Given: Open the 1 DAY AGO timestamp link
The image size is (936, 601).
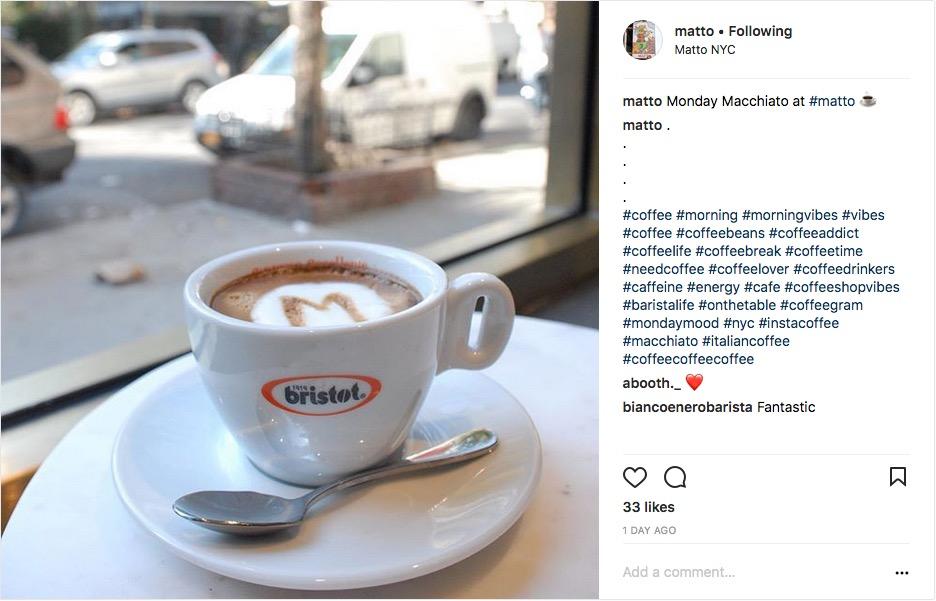Looking at the screenshot, I should click(x=649, y=531).
